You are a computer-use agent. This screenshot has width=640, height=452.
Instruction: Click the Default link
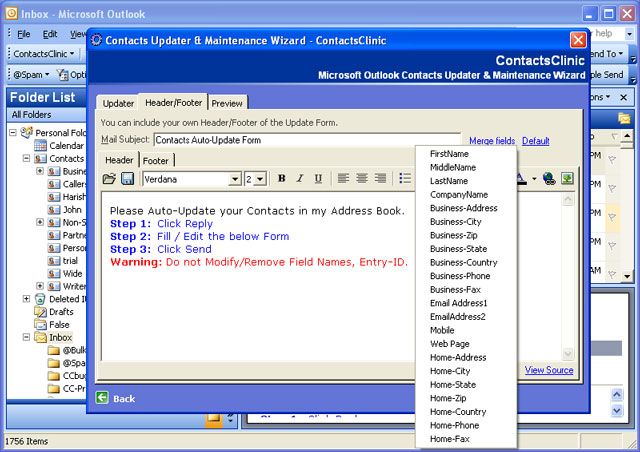click(x=536, y=141)
